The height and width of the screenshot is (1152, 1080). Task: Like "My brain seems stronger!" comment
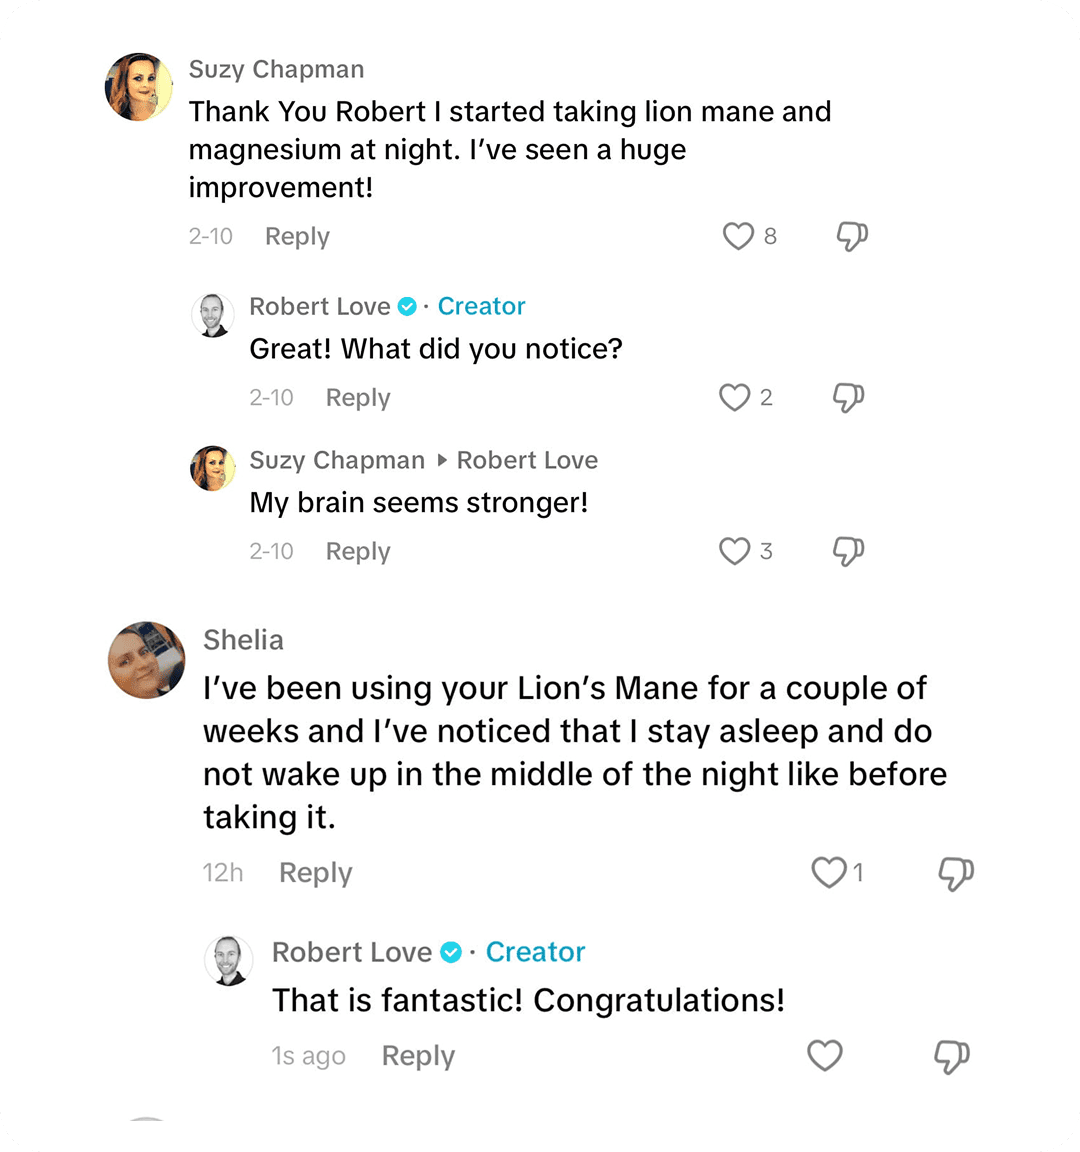(x=735, y=552)
